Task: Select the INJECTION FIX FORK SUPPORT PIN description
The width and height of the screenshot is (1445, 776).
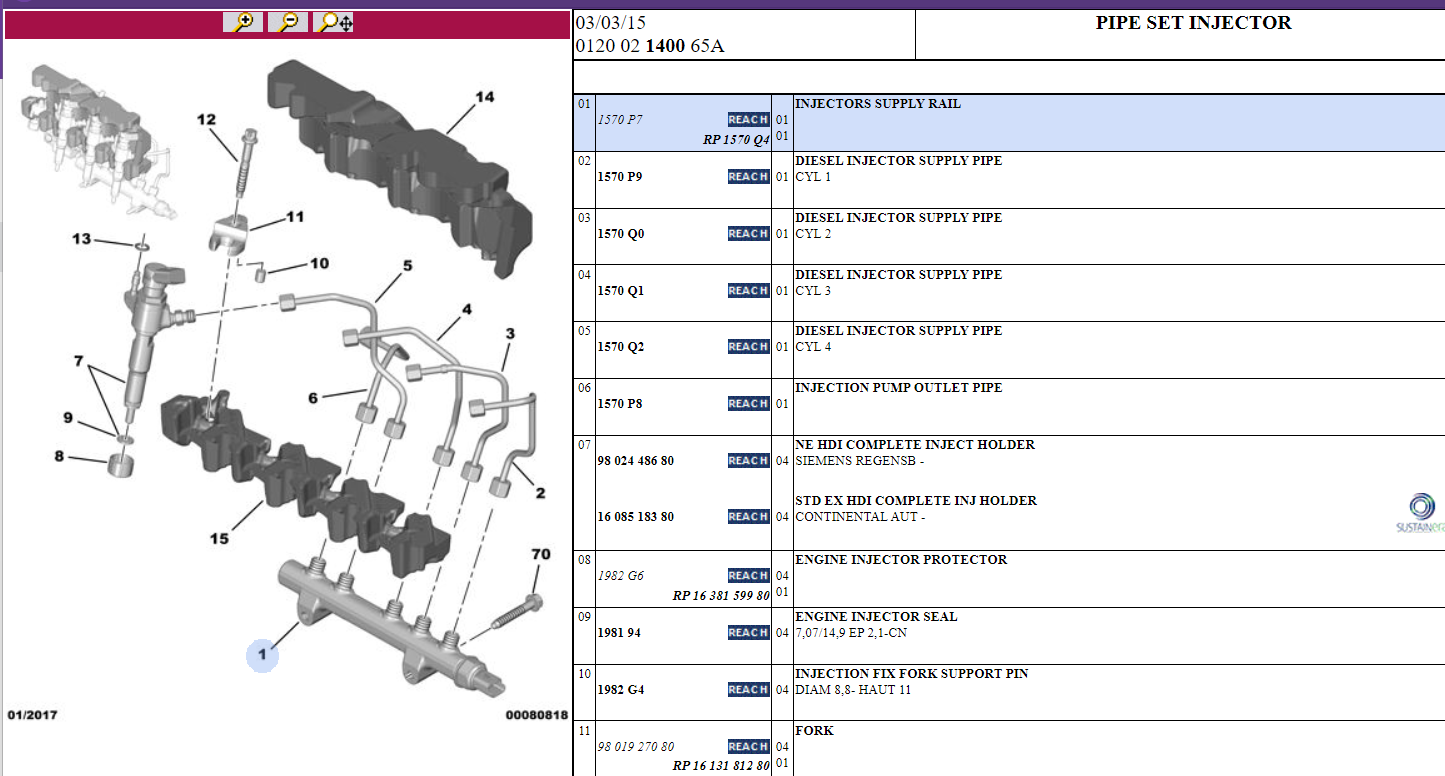Action: 912,674
